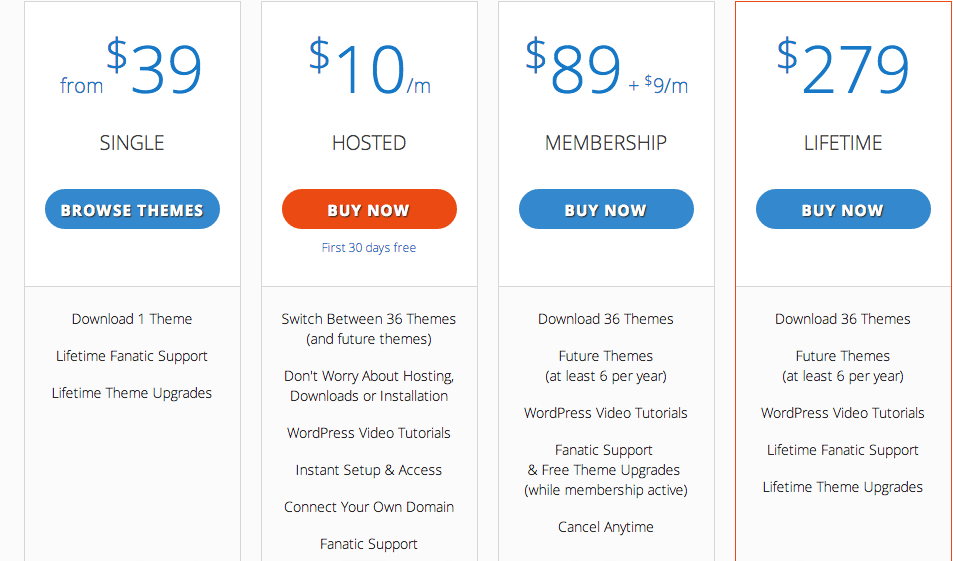This screenshot has width=953, height=561.
Task: Open the First 30 days free link
Action: pyautogui.click(x=369, y=247)
